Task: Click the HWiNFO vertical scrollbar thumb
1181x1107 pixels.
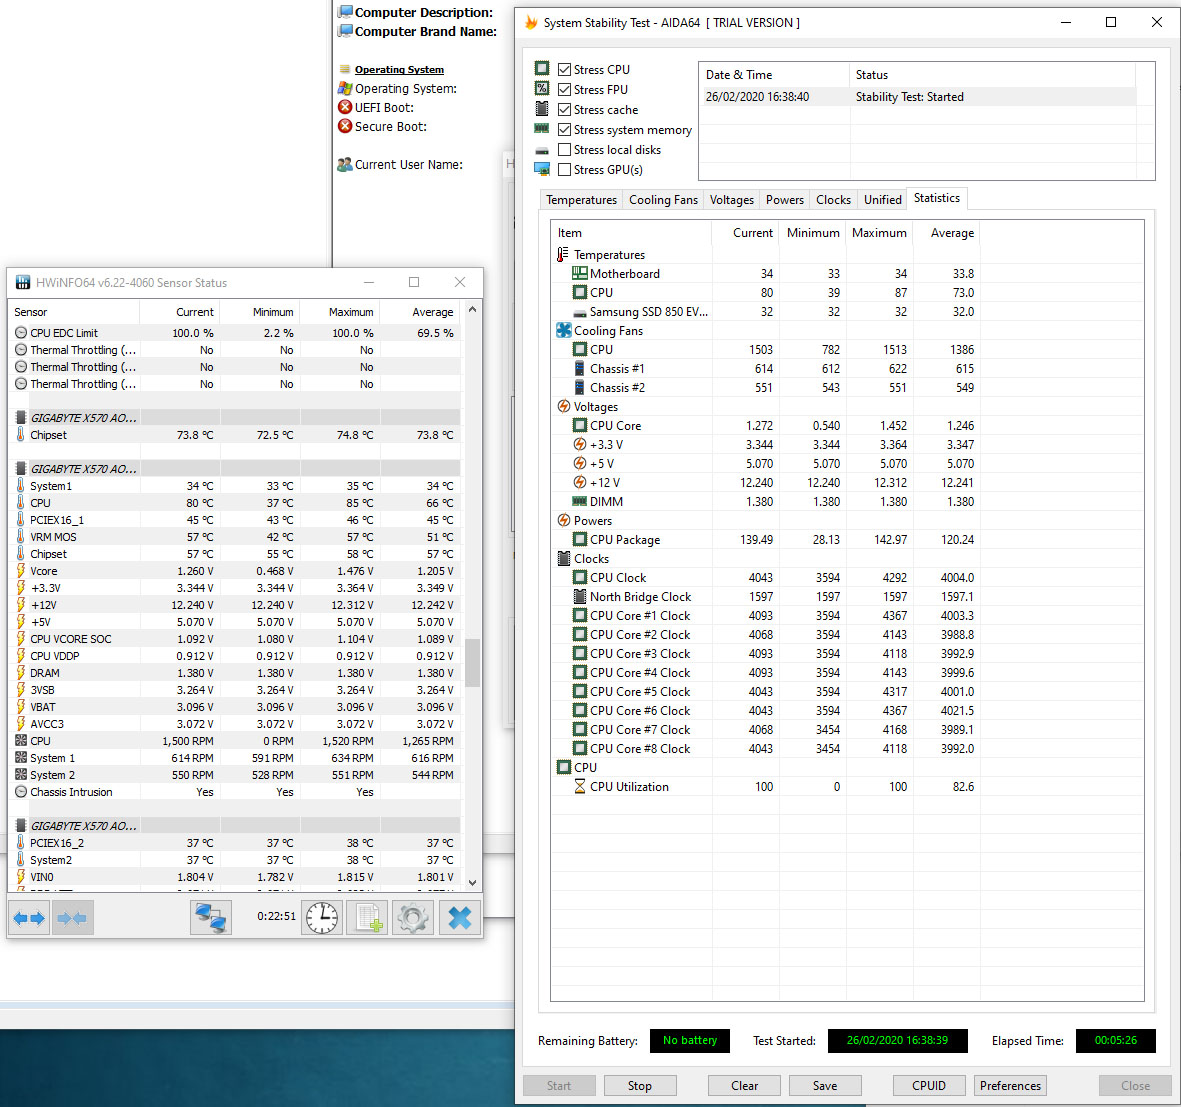Action: (472, 663)
